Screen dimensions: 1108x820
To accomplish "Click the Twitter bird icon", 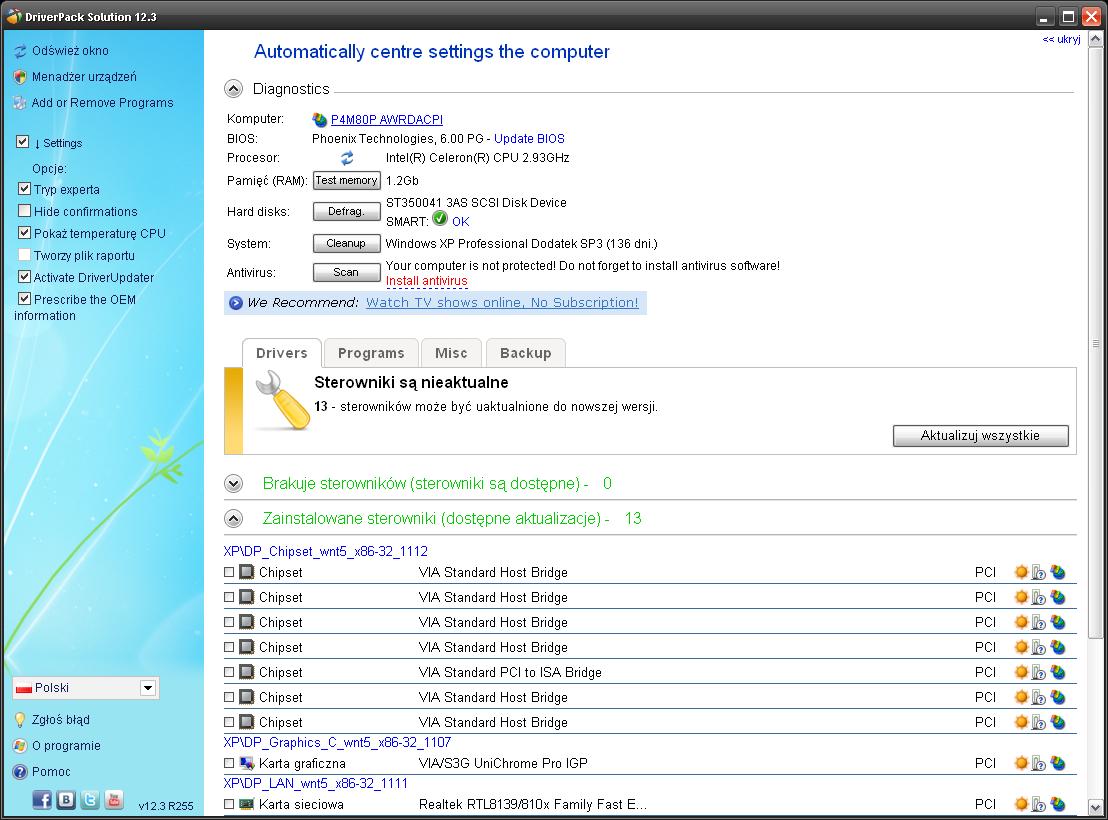I will click(x=90, y=800).
